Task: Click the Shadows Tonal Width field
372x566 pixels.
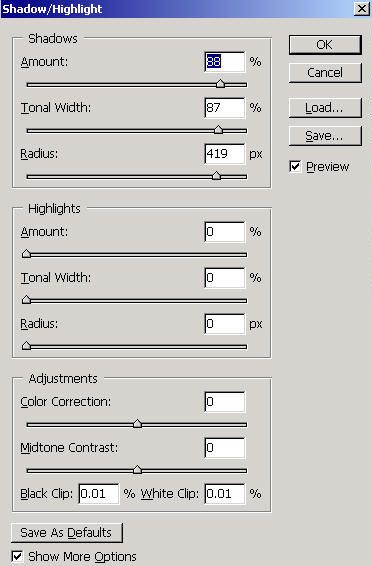Action: pos(224,108)
